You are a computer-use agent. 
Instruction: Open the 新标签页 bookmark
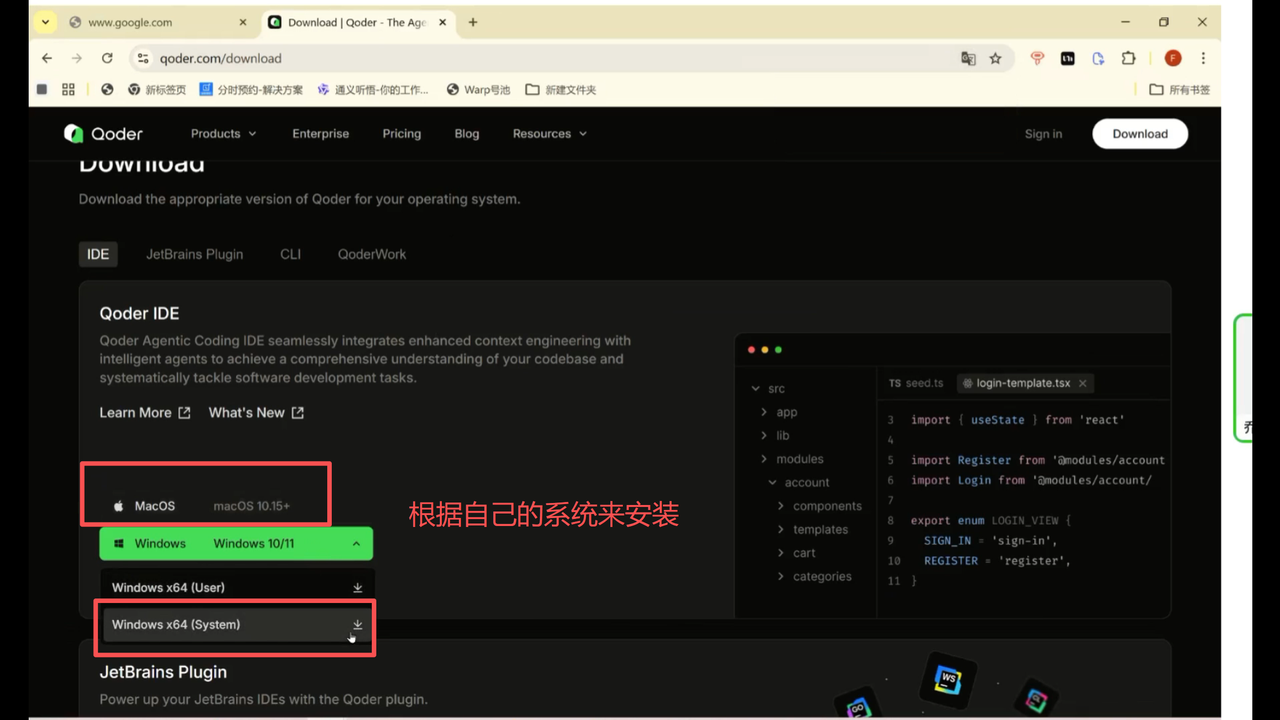[x=157, y=89]
